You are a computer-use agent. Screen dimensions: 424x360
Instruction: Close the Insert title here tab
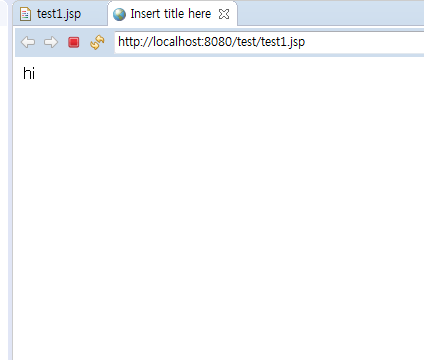[224, 14]
